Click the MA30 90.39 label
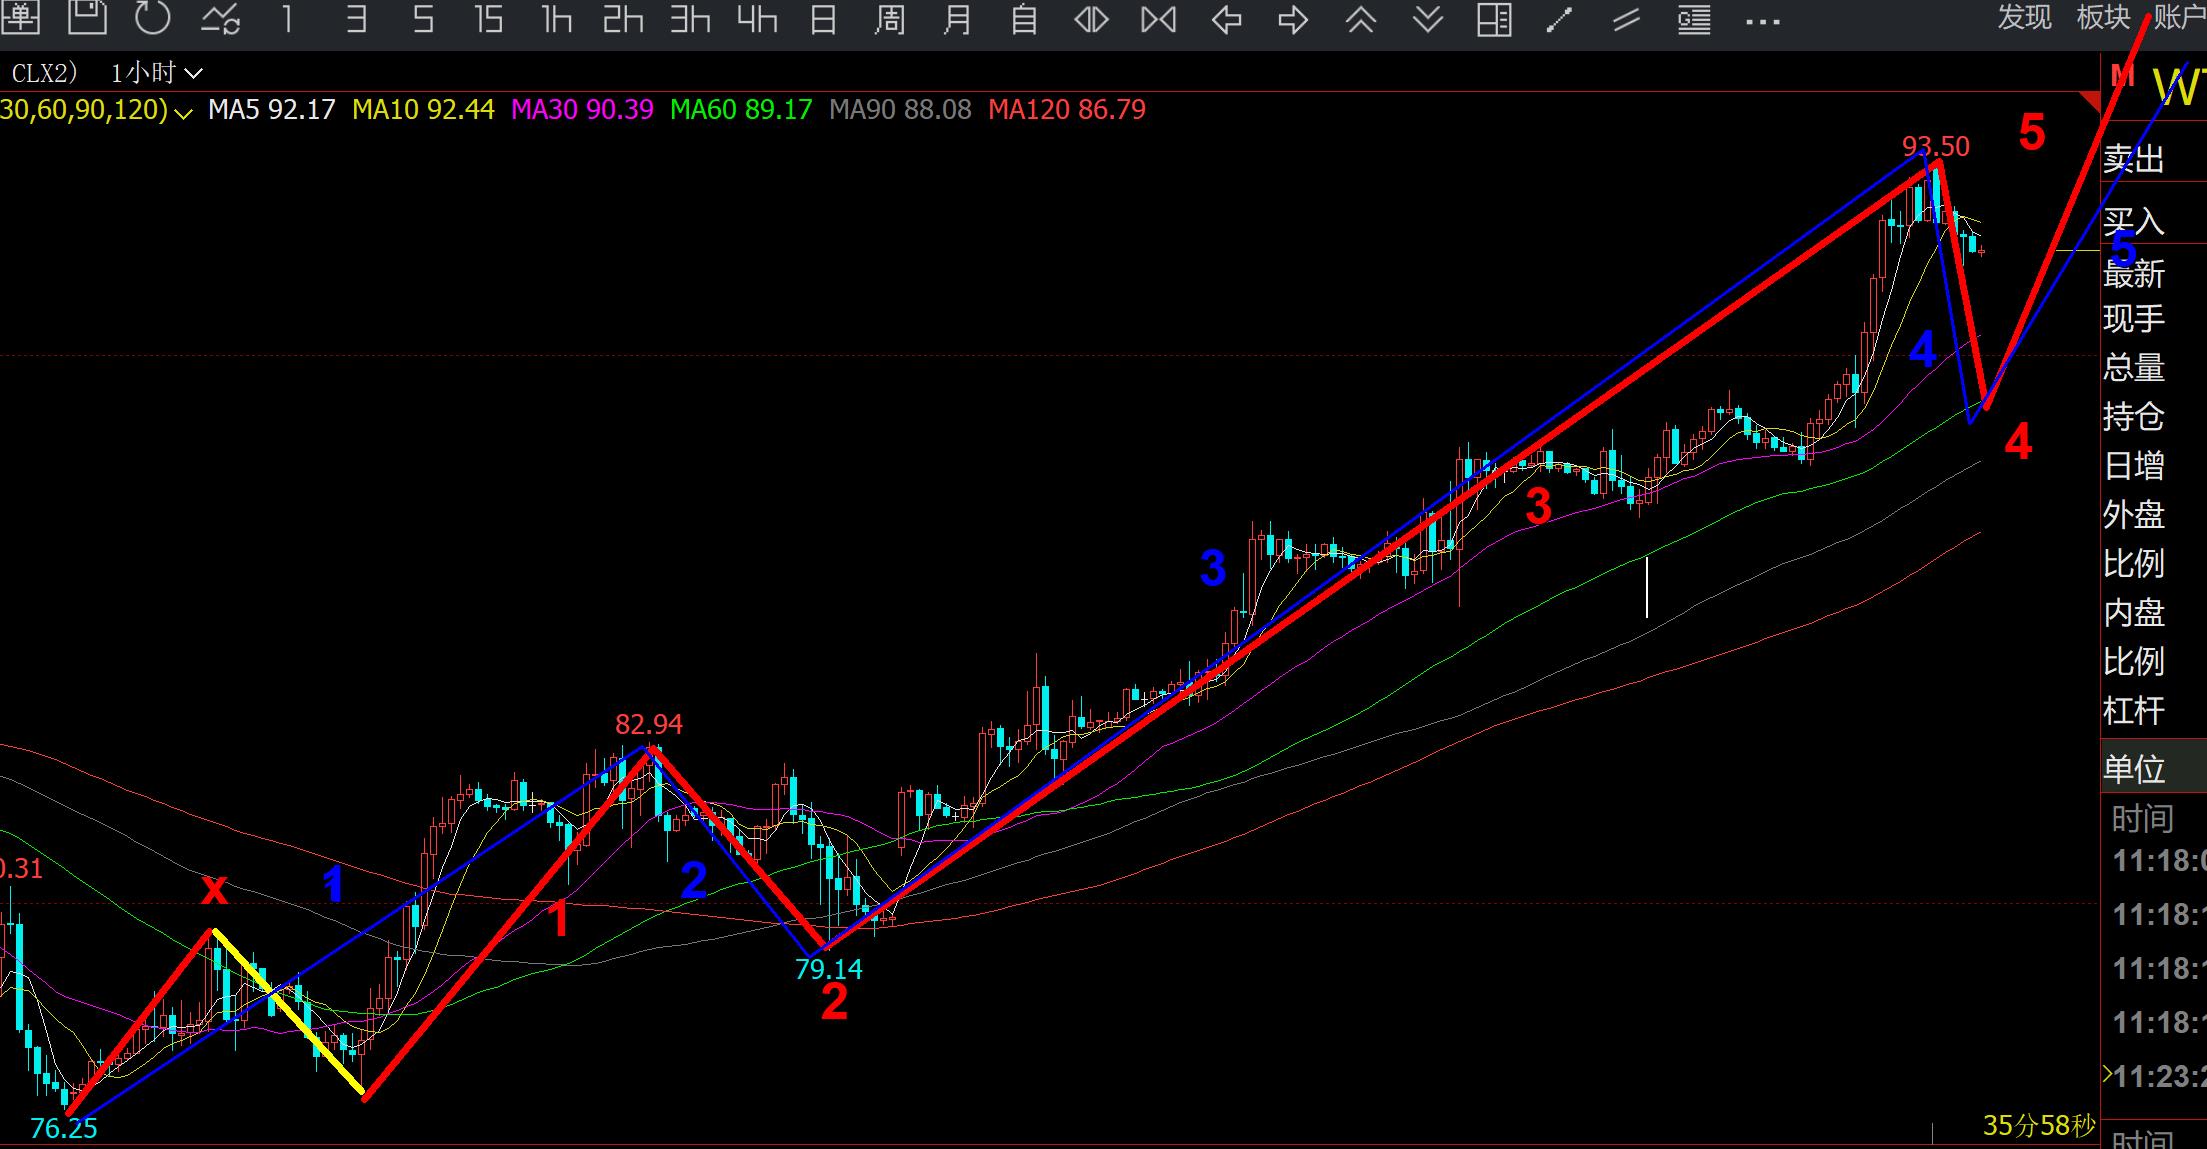Screen dimensions: 2207x1149 tap(582, 109)
